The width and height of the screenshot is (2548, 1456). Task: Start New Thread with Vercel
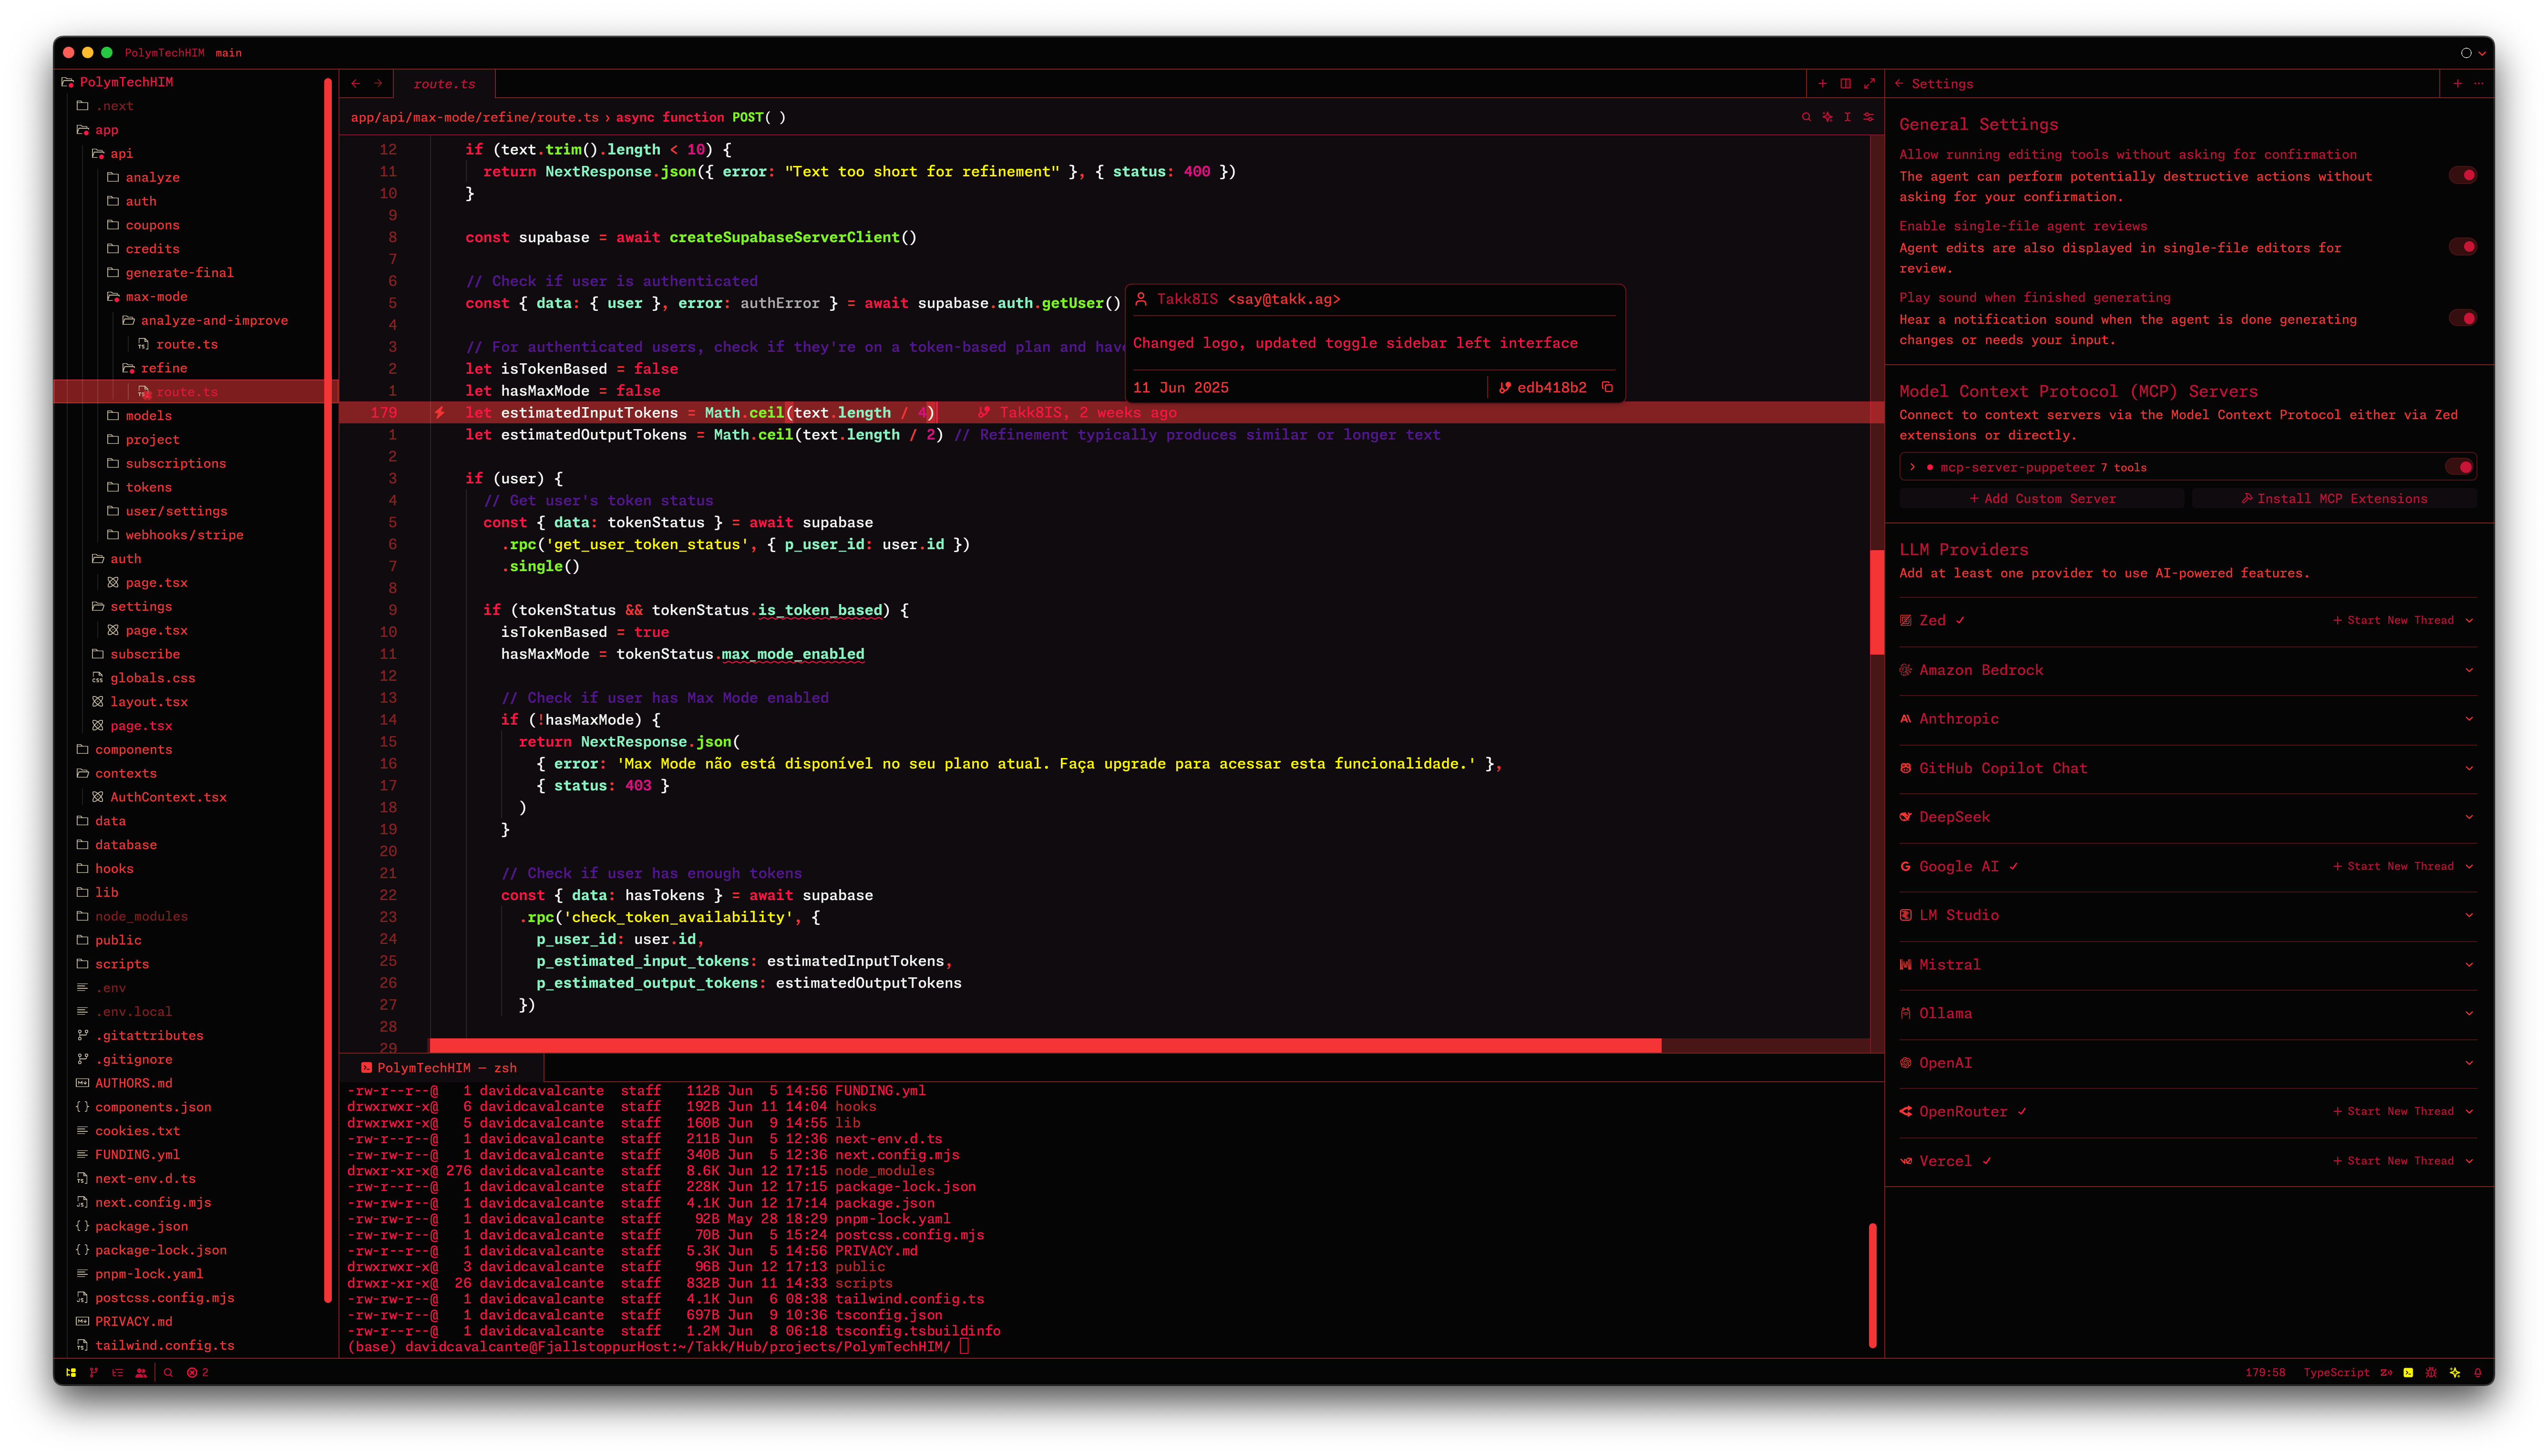point(2393,1161)
